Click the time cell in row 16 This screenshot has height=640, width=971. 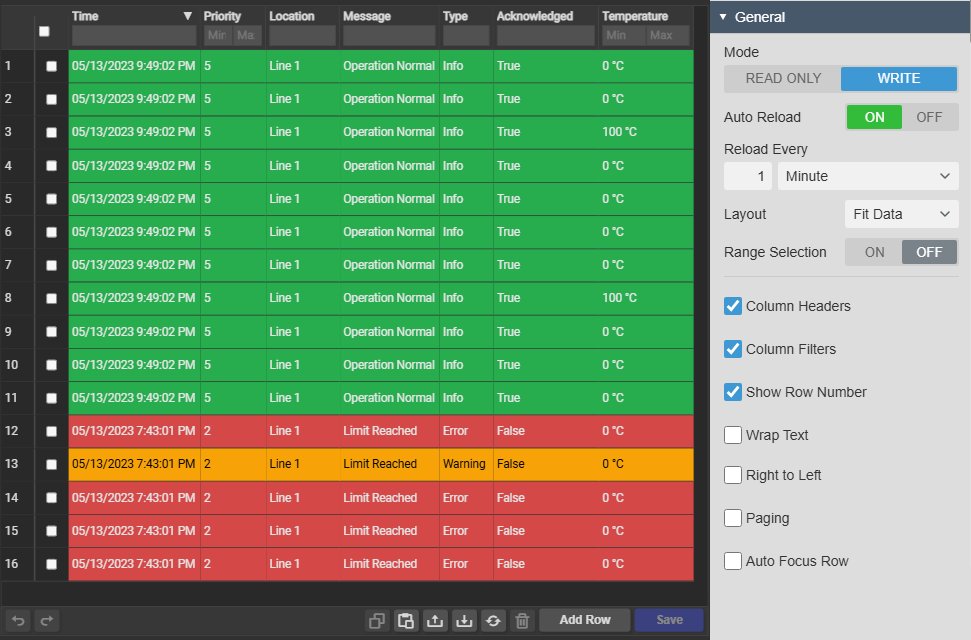click(x=134, y=564)
